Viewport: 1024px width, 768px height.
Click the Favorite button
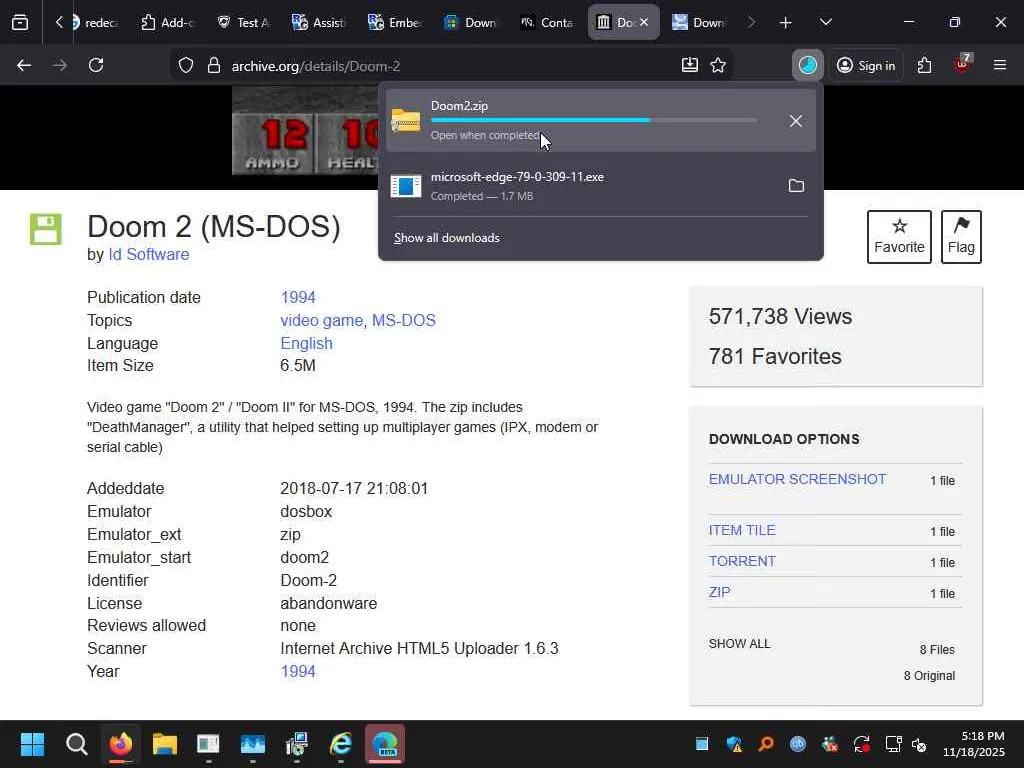[x=899, y=236]
